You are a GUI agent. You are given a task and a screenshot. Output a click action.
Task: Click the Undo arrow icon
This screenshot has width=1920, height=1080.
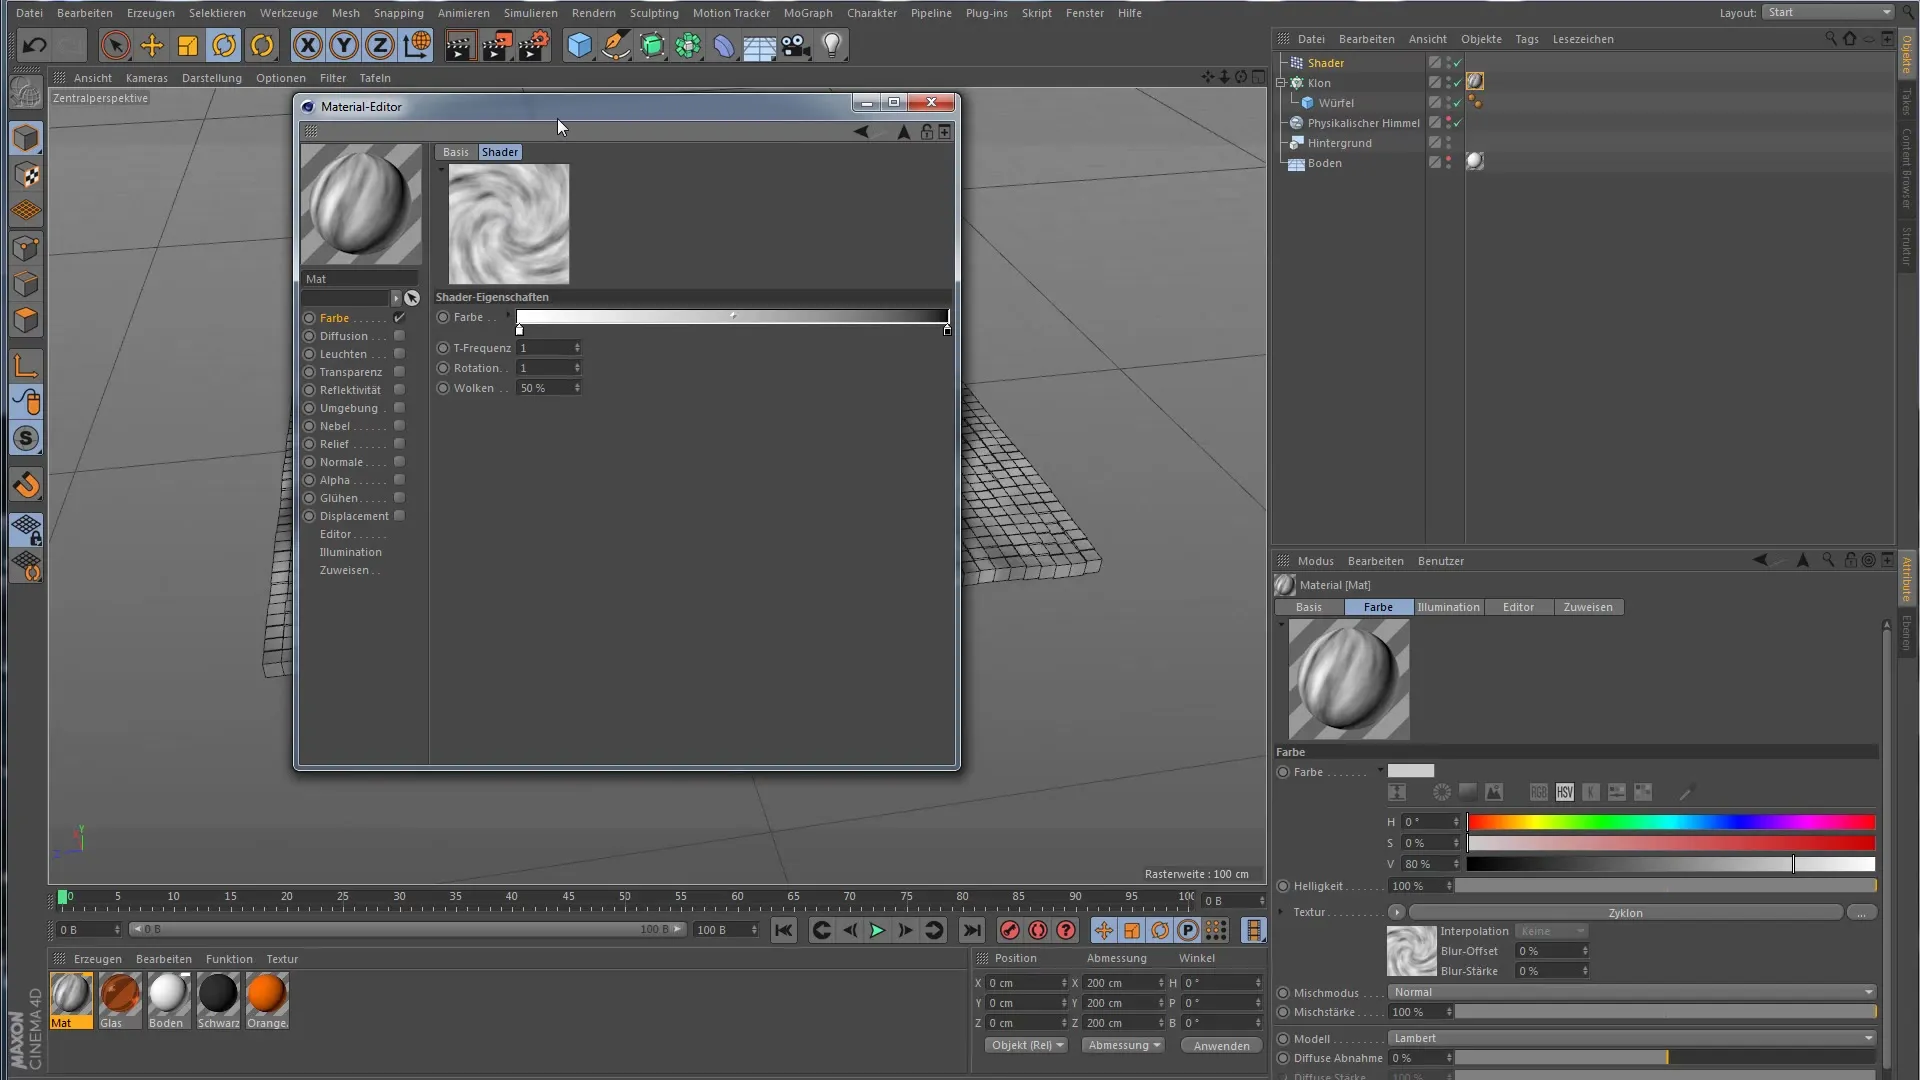(35, 45)
